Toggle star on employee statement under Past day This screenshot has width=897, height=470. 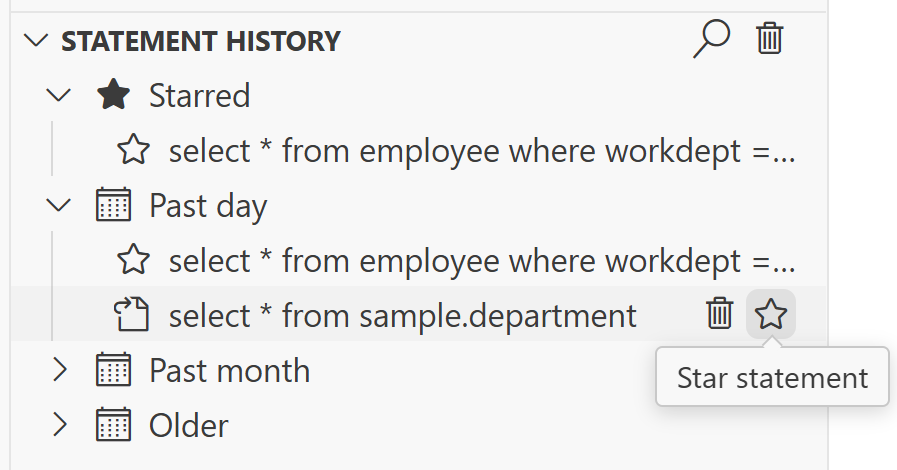tap(133, 261)
